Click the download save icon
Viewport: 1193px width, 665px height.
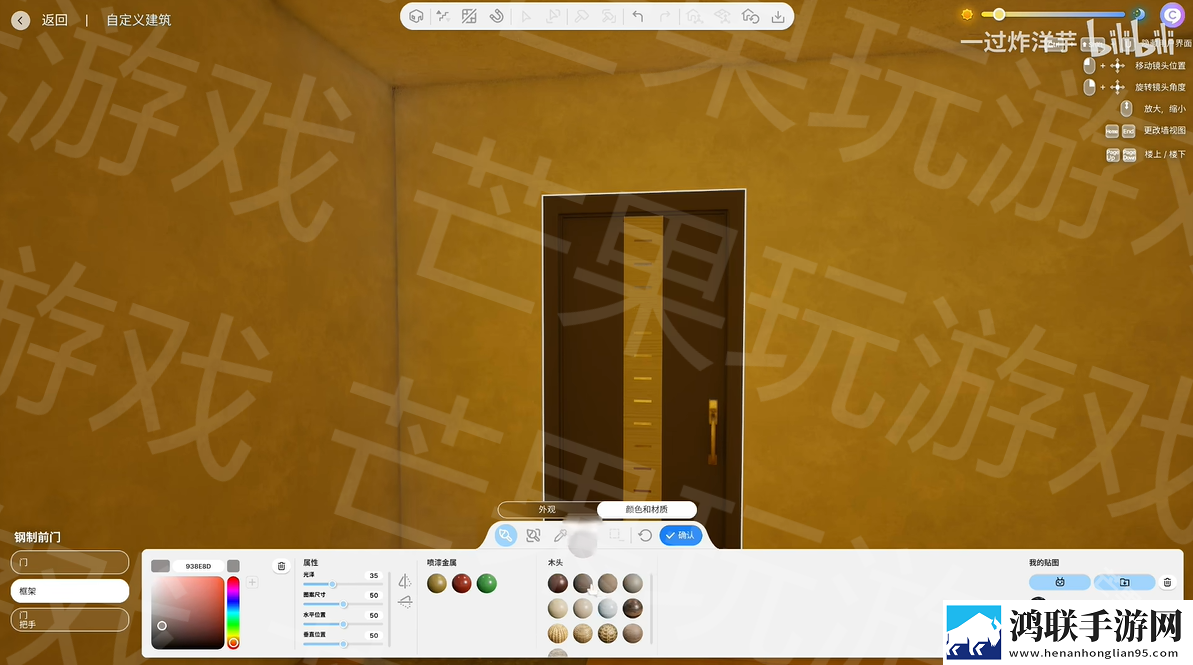click(x=778, y=16)
